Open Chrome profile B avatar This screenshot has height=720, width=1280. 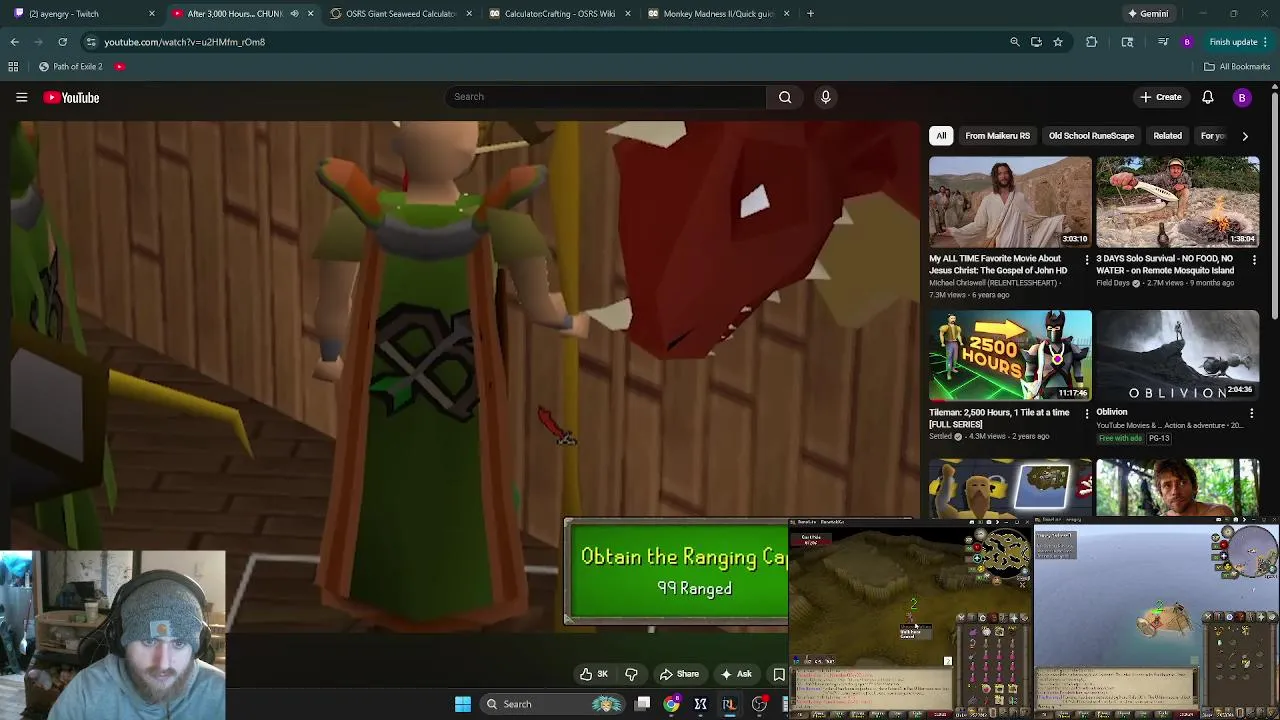click(x=1187, y=42)
